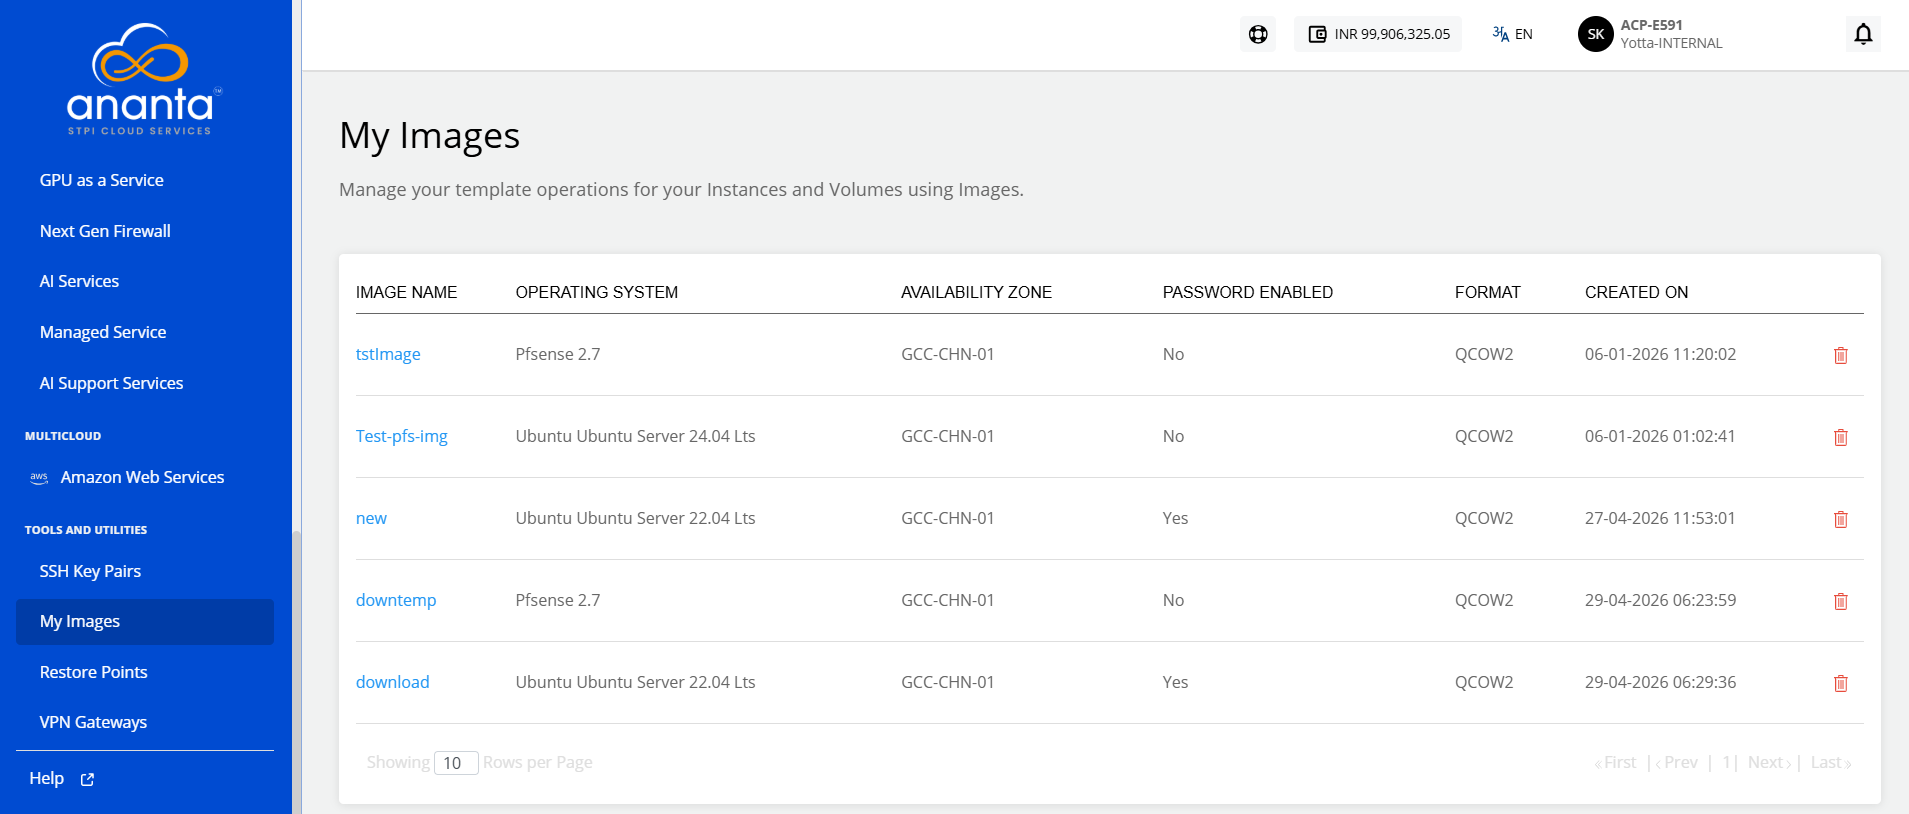Screen dimensions: 1909x814
Task: Select My Images in sidebar
Action: 145,622
